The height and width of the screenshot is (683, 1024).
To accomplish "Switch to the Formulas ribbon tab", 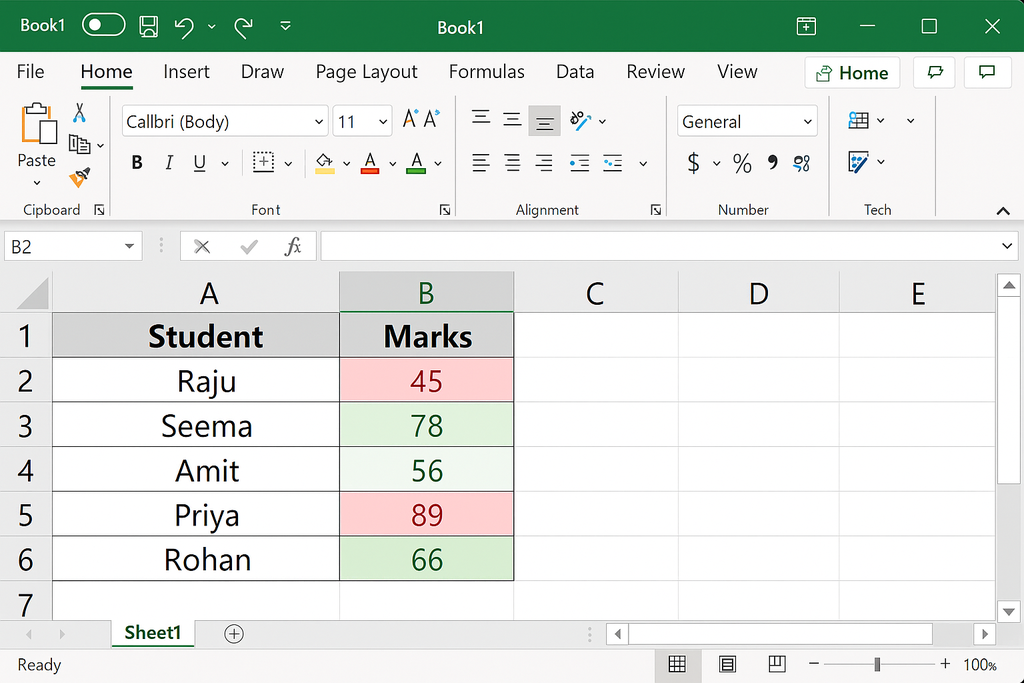I will 487,71.
